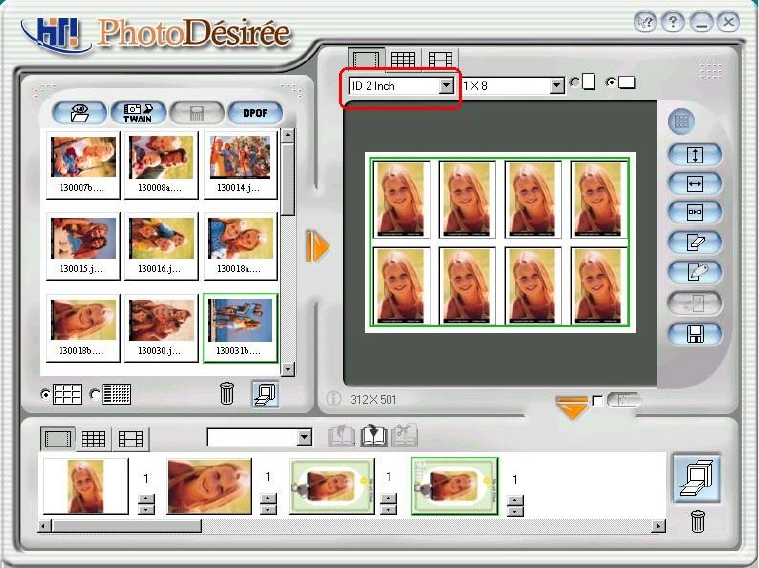Viewport: 759px width, 568px height.
Task: Click the question mark help button
Action: (x=673, y=22)
